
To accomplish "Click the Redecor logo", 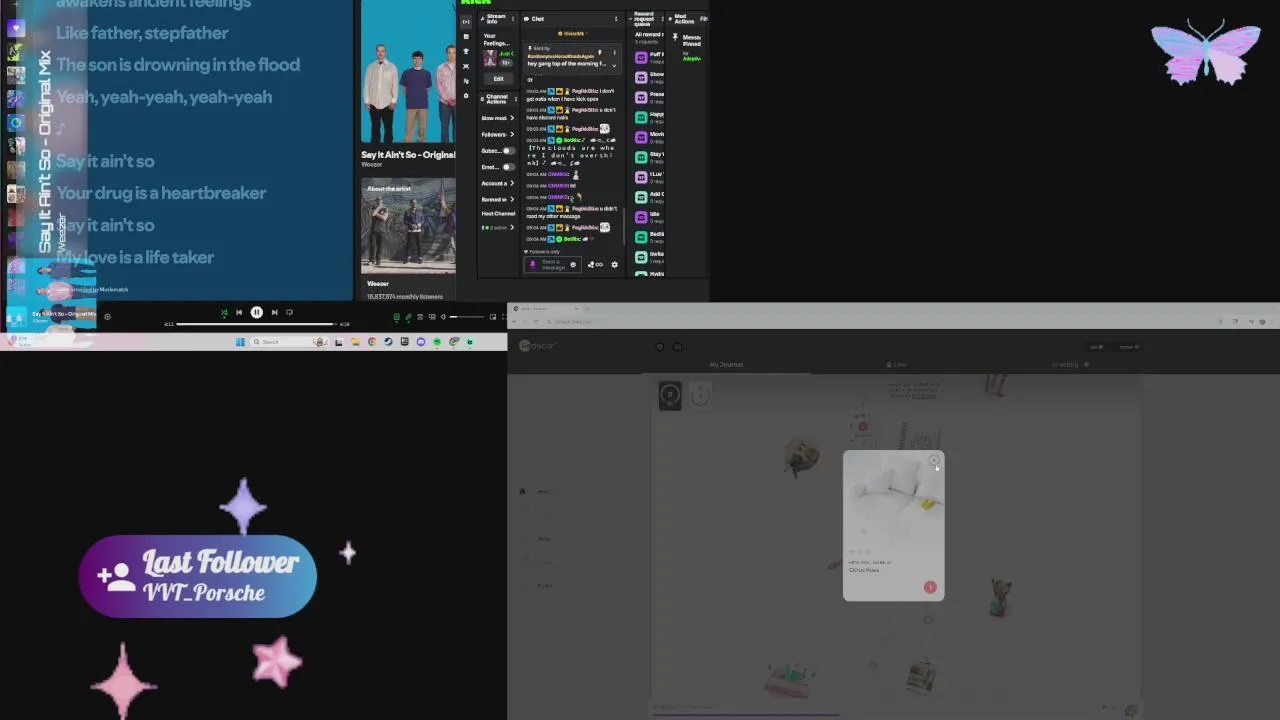I will (x=537, y=346).
